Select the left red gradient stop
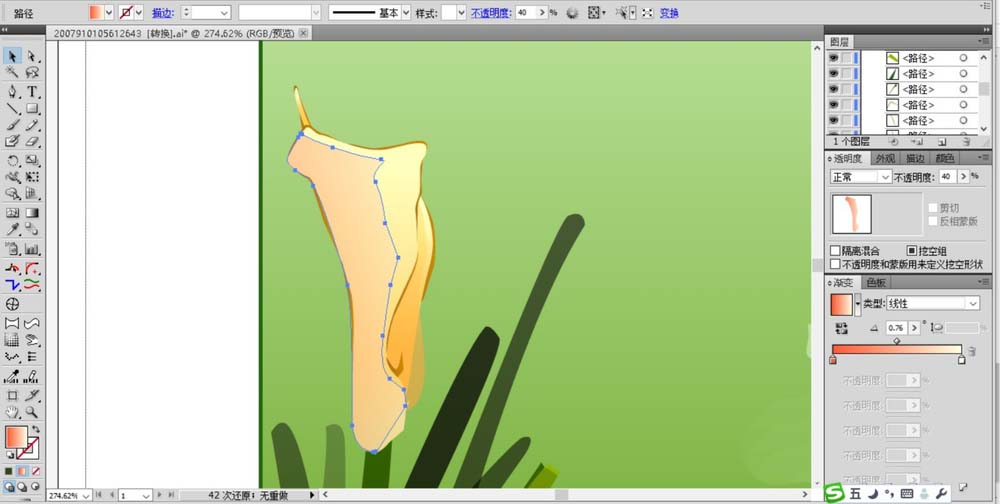This screenshot has width=1000, height=504. click(x=833, y=360)
